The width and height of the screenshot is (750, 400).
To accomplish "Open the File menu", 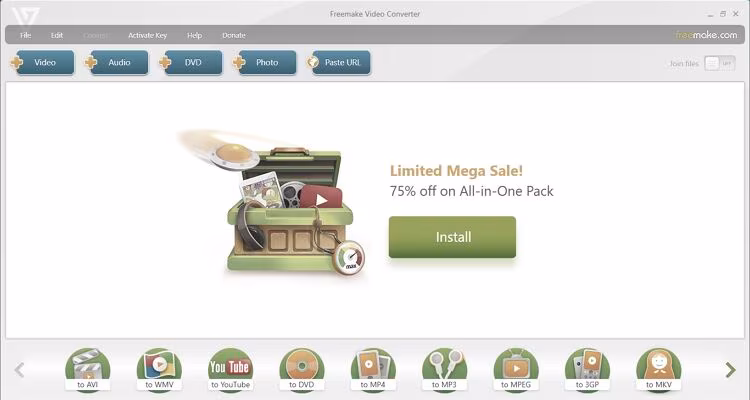I will 25,35.
